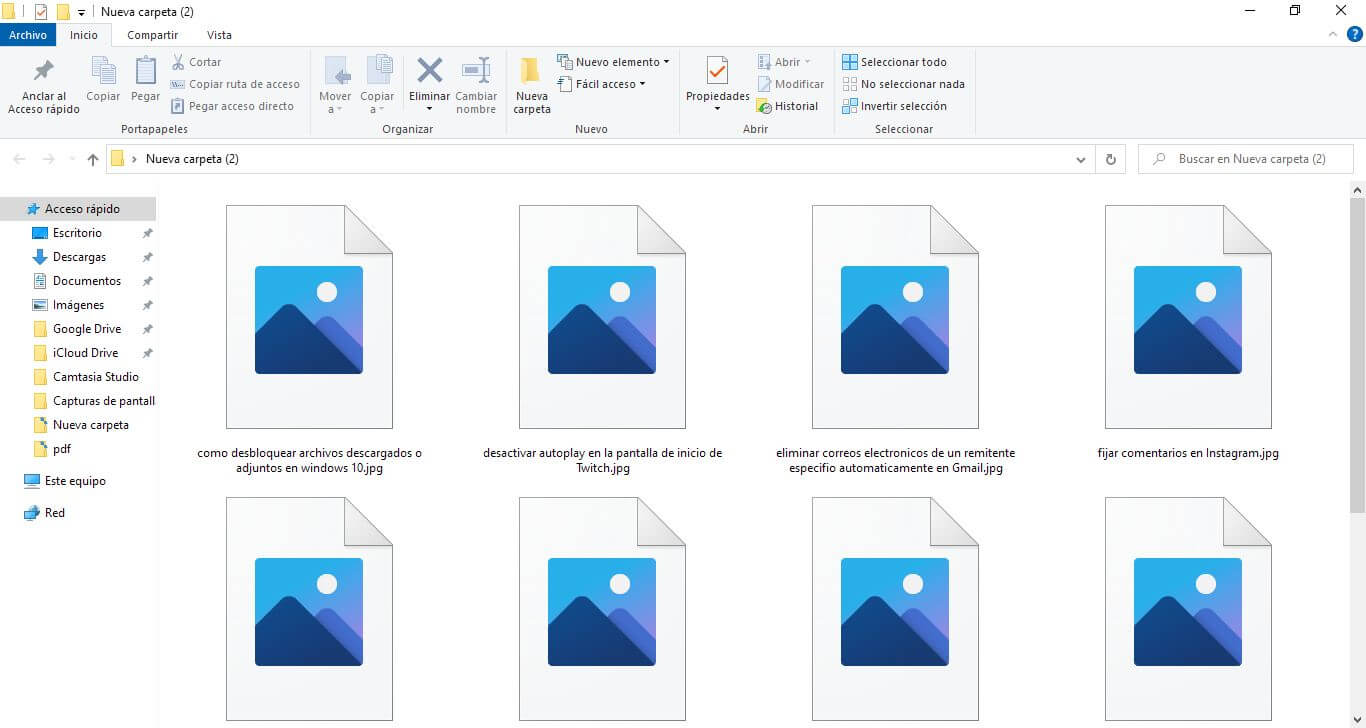Choose Copiar ruta de acceso
This screenshot has height=728, width=1366.
[x=236, y=84]
